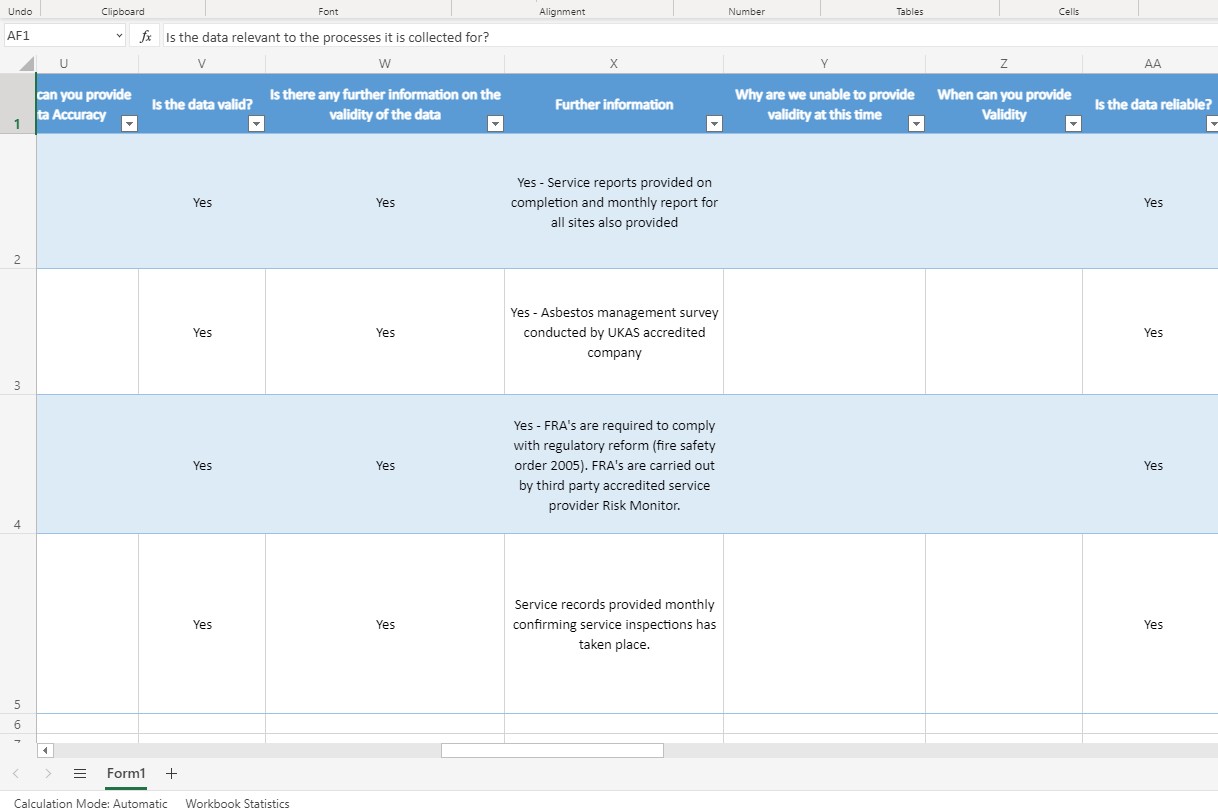Select 'Yes' in column V row 3
The width and height of the screenshot is (1218, 811).
(x=202, y=332)
